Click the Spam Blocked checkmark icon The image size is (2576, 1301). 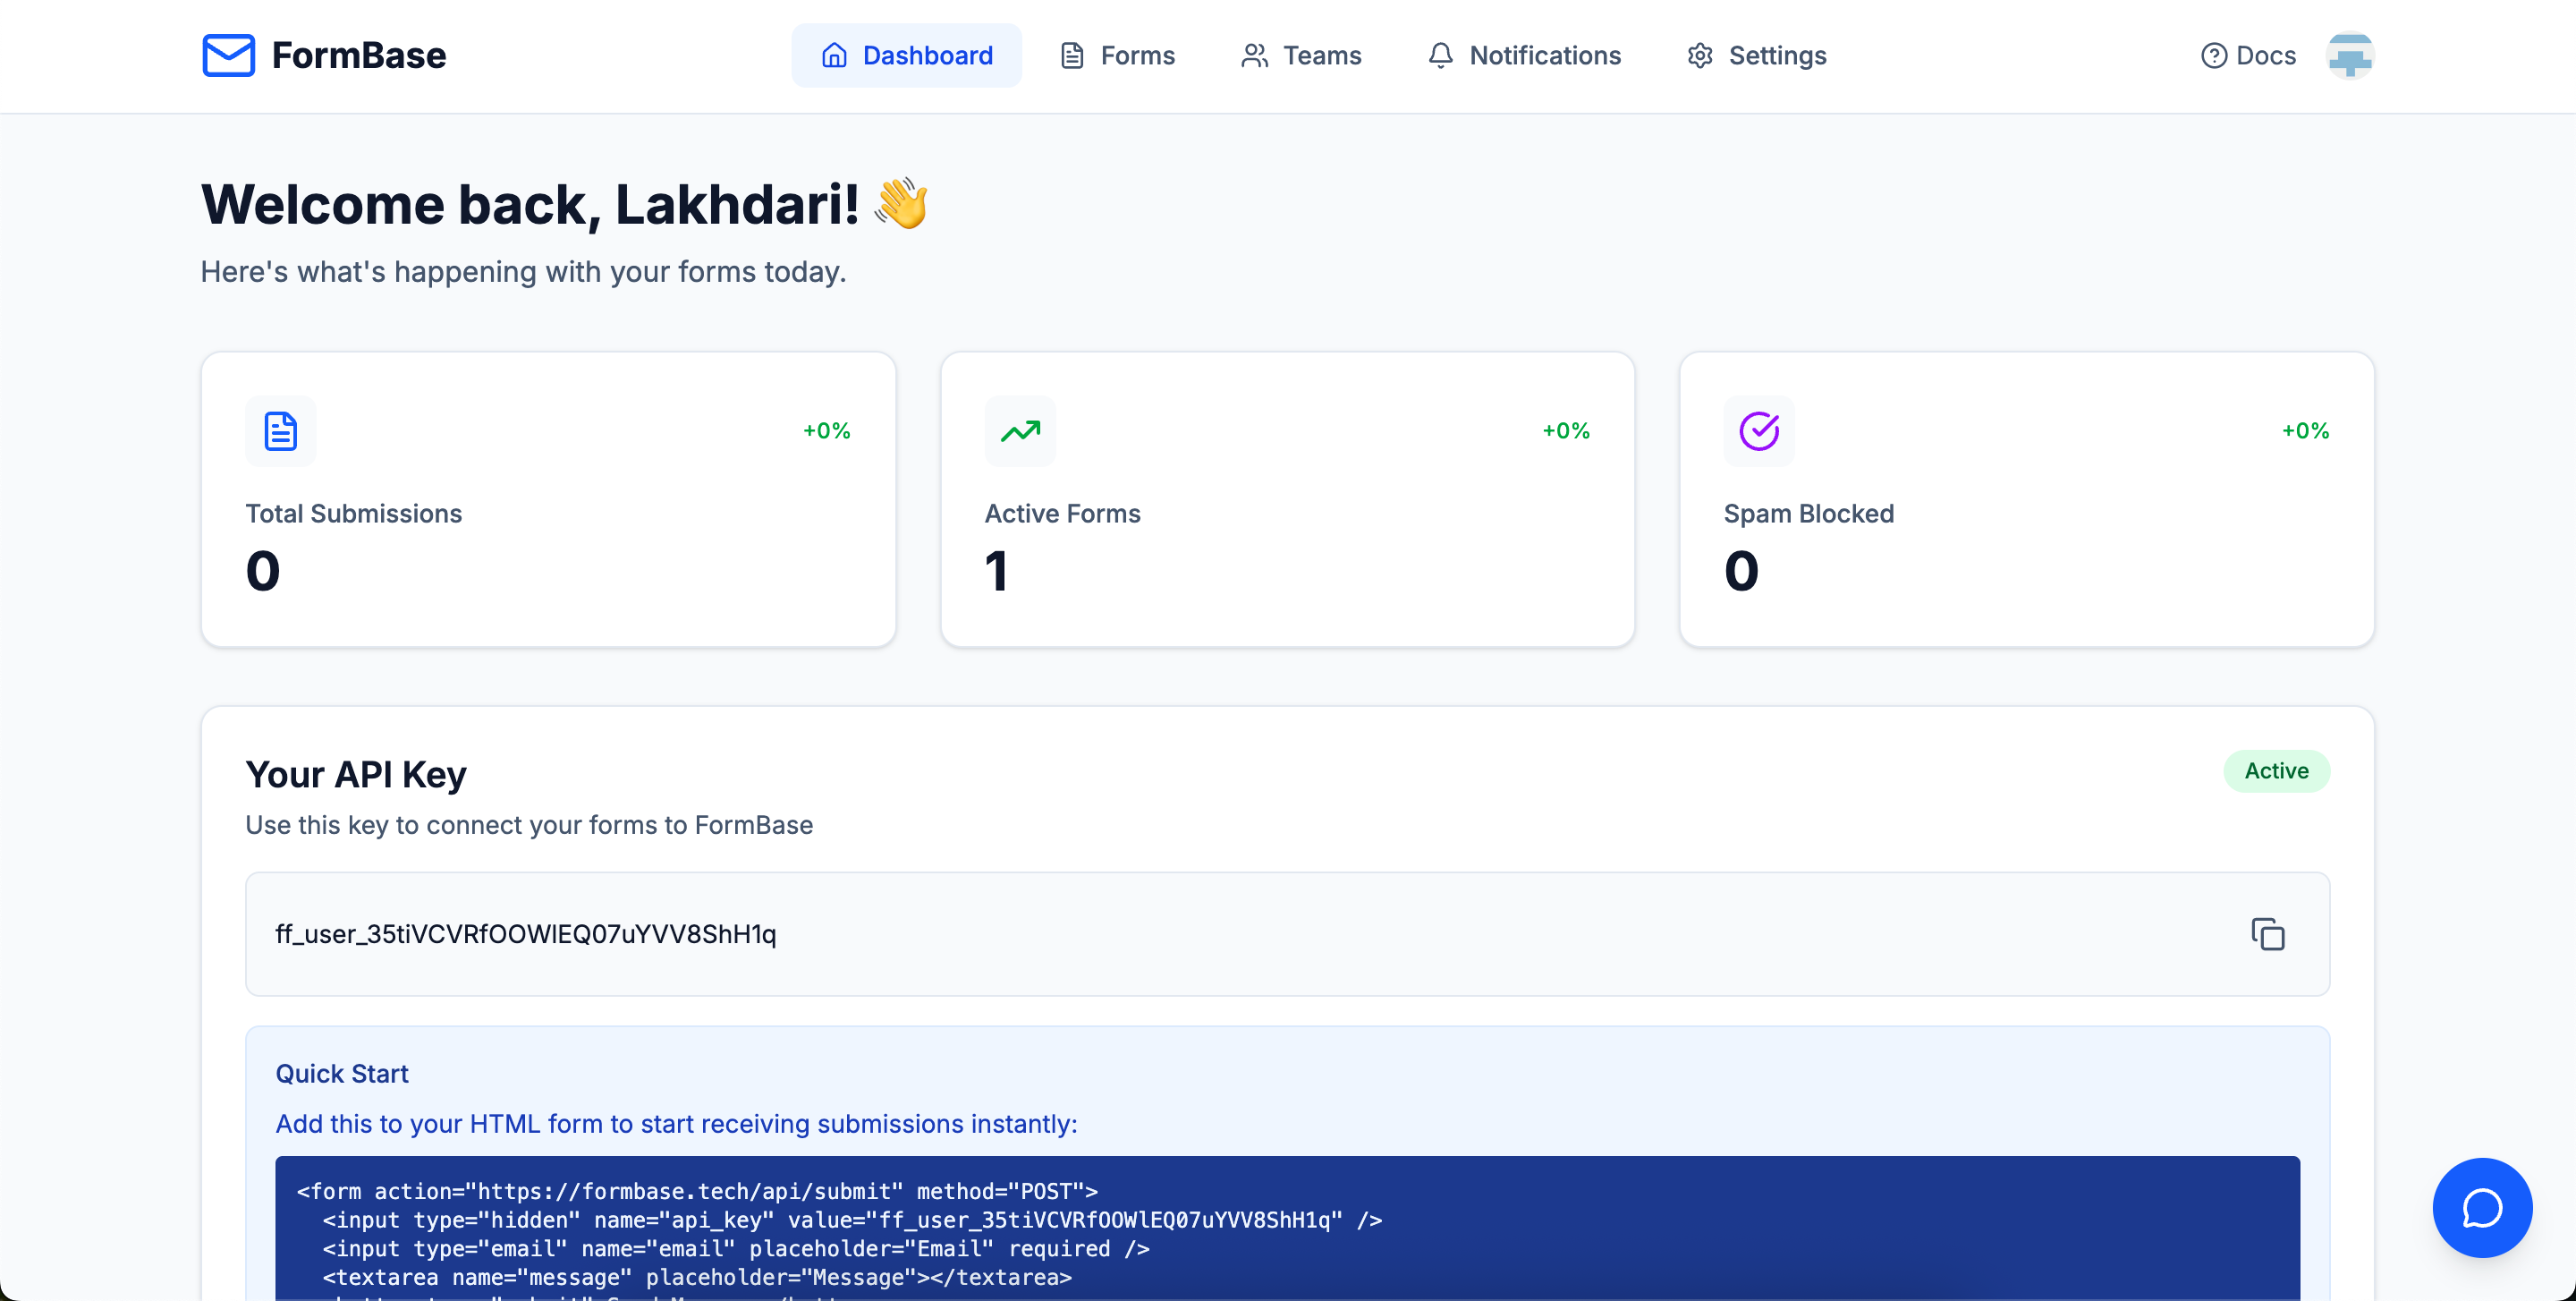coord(1759,431)
